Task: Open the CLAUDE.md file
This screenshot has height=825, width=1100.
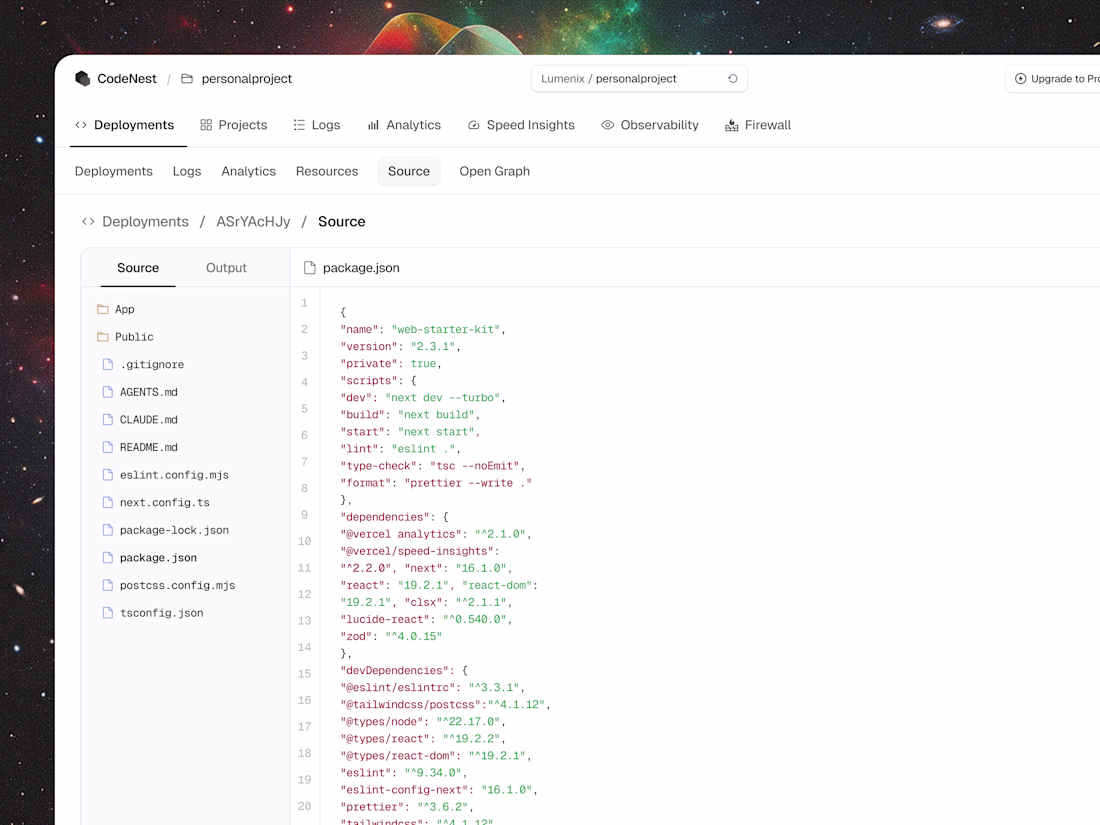Action: (x=140, y=420)
